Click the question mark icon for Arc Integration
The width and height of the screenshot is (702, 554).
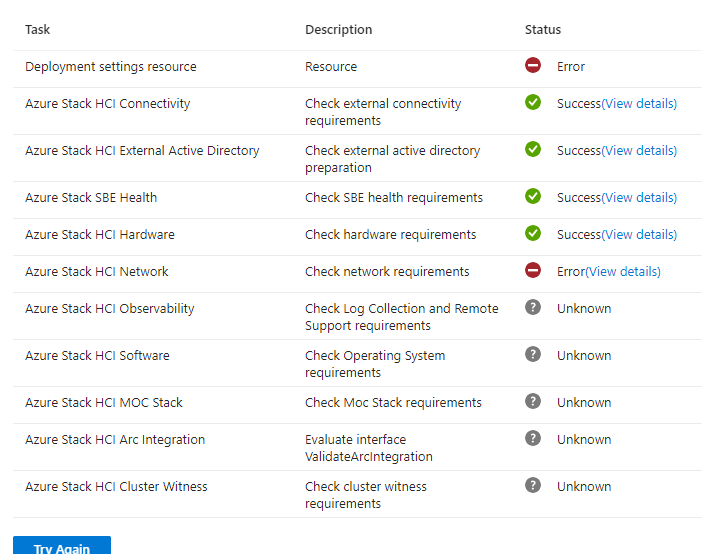pyautogui.click(x=533, y=438)
